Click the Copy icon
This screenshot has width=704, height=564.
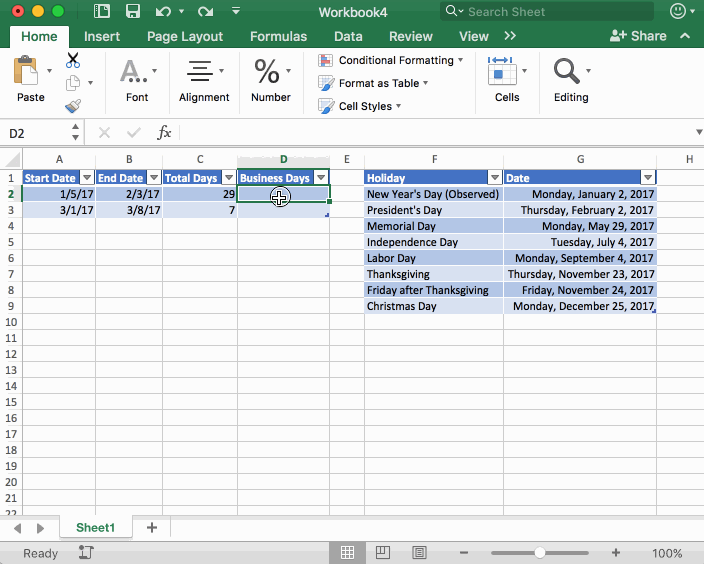click(73, 83)
